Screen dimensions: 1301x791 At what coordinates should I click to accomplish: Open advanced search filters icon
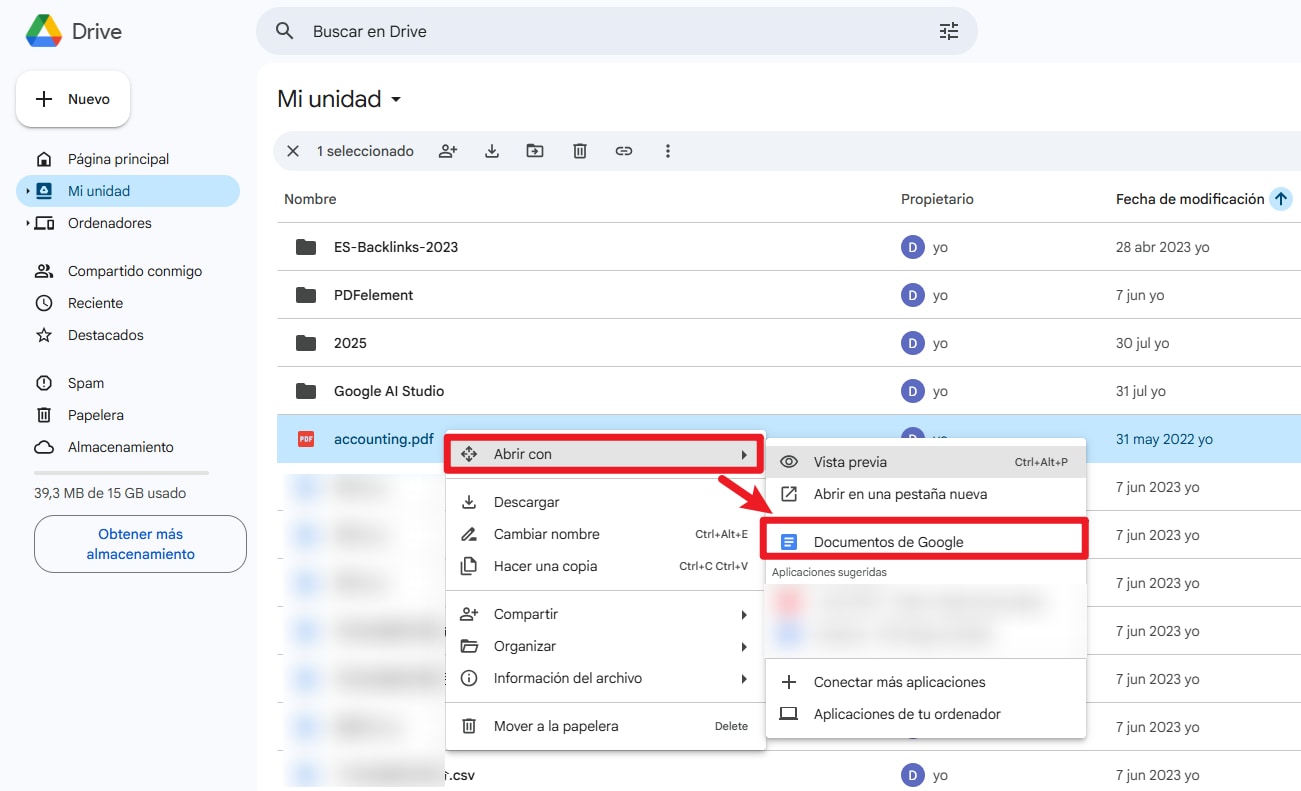pos(948,31)
